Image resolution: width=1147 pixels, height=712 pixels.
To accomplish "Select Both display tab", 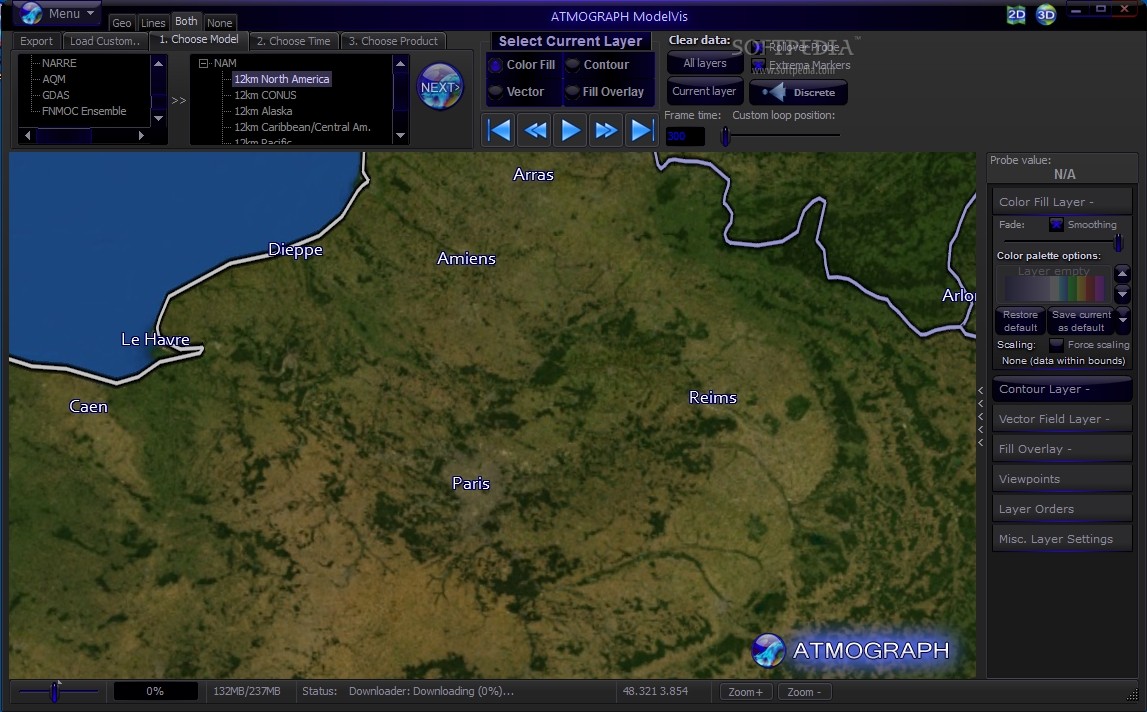I will [x=186, y=21].
